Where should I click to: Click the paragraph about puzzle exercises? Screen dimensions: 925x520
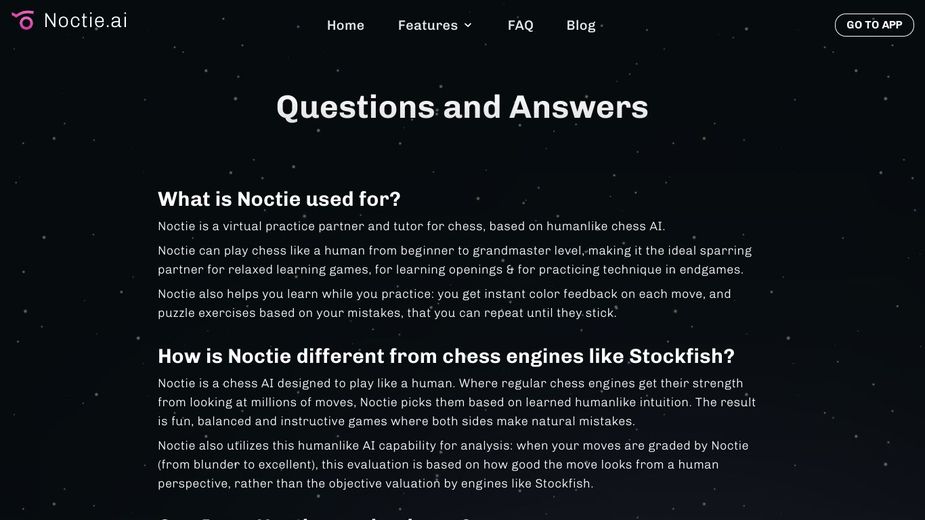444,303
